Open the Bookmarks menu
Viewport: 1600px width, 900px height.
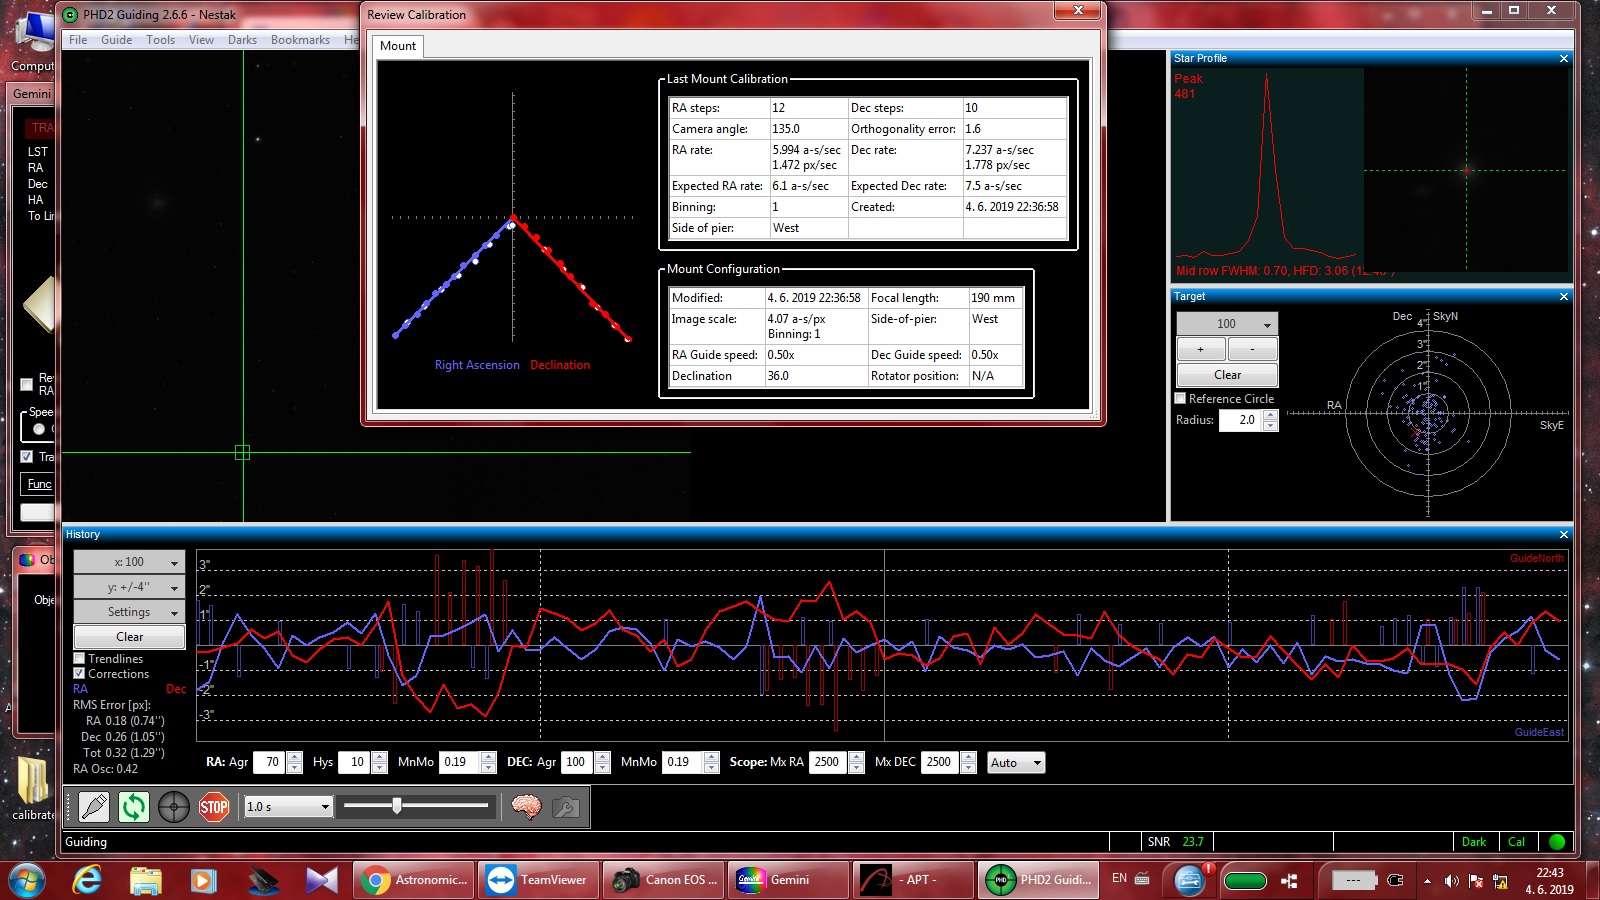point(300,40)
